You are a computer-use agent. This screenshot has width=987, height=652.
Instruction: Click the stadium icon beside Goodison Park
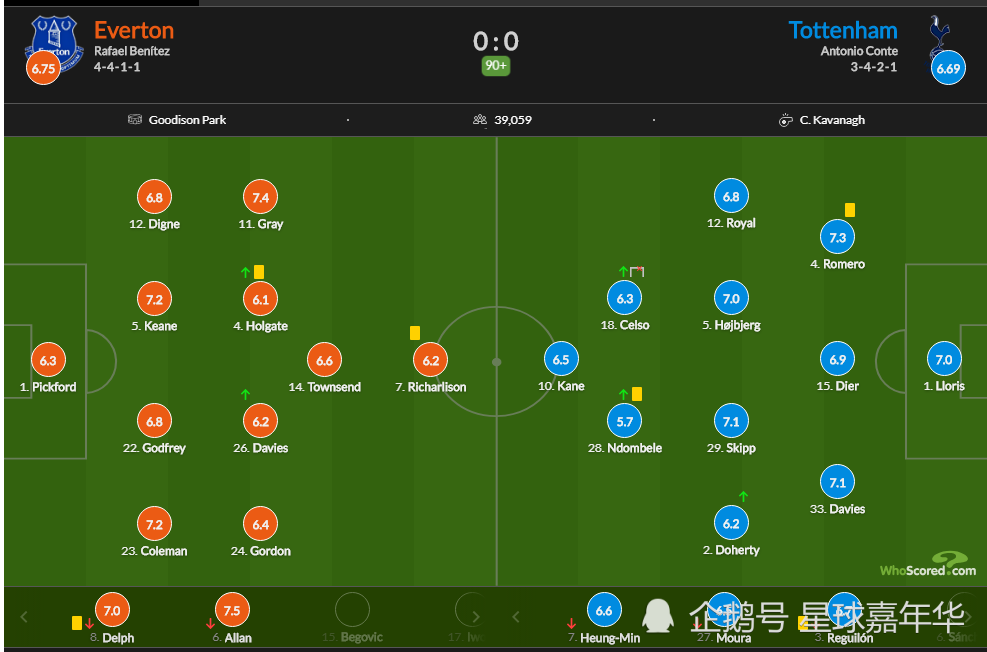(135, 120)
